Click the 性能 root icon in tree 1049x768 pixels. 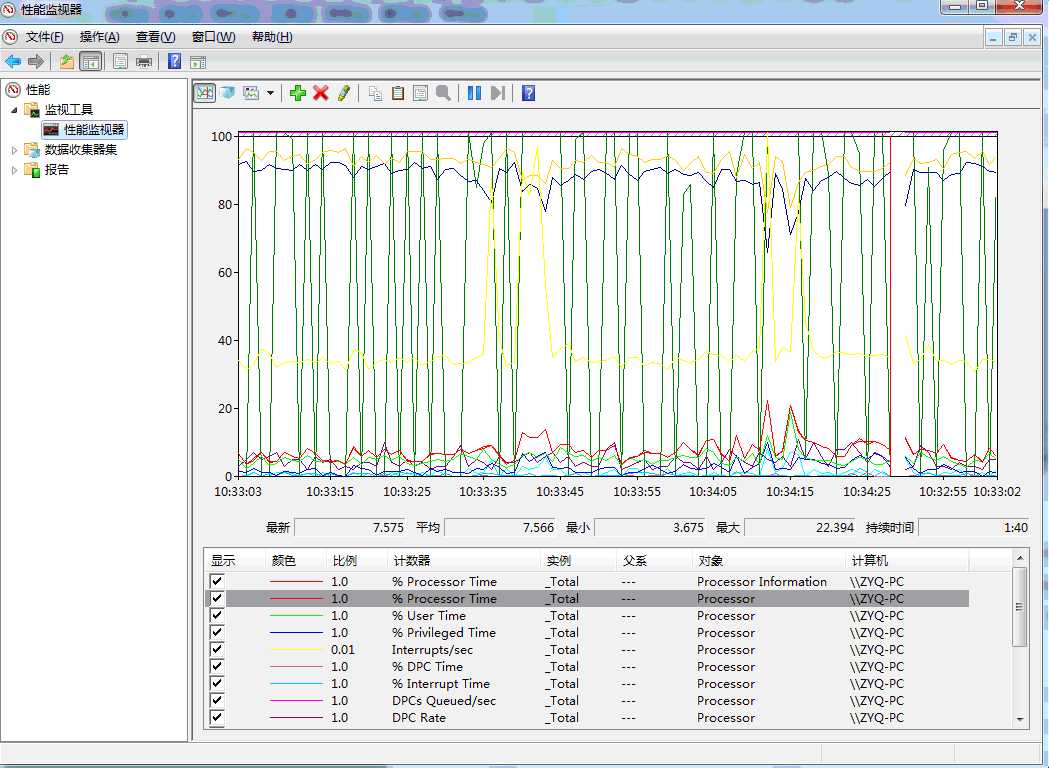13,89
